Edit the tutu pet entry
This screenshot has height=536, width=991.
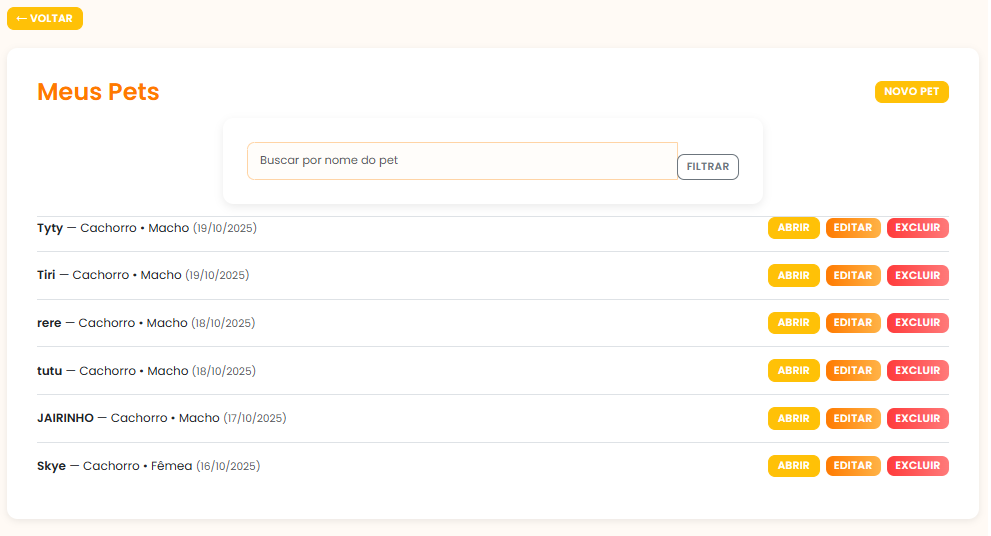853,371
